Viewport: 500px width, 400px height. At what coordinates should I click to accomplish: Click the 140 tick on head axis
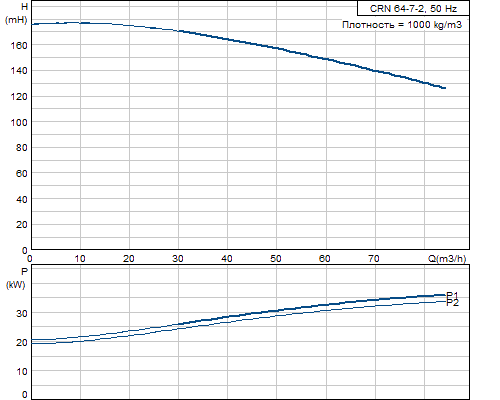tap(19, 71)
